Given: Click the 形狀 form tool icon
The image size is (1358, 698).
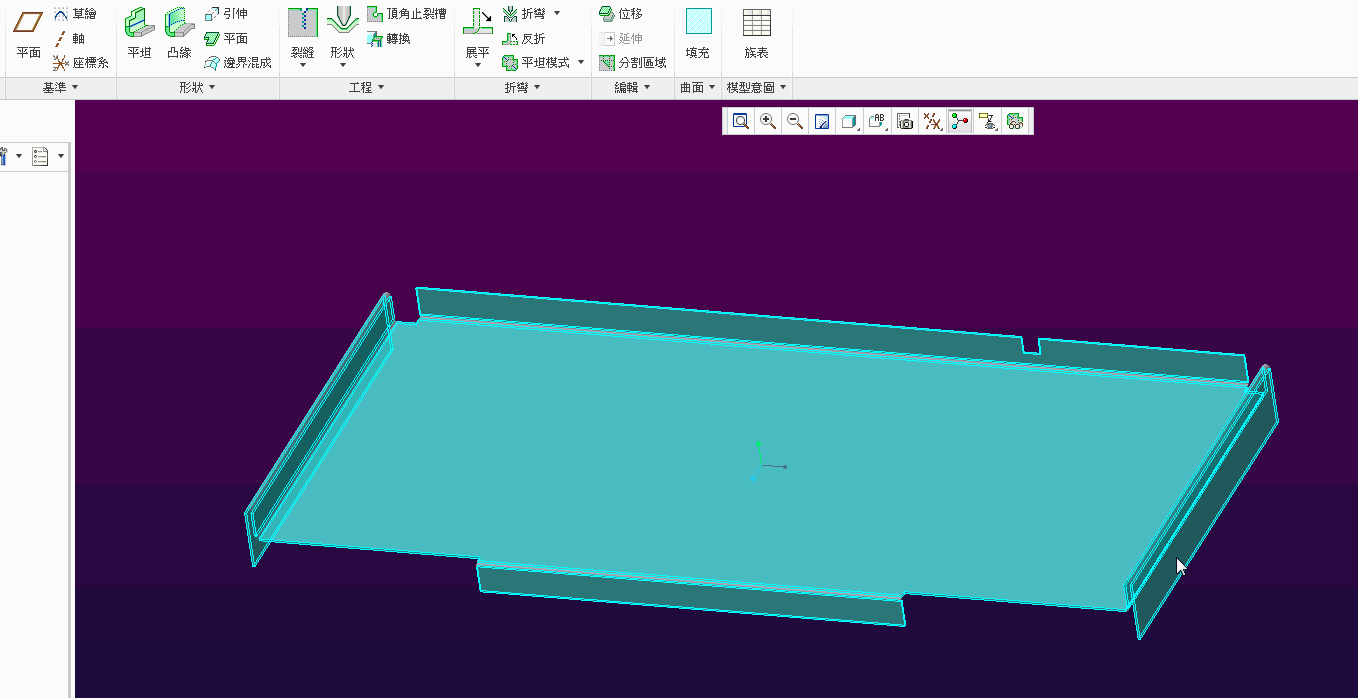Looking at the screenshot, I should [342, 22].
